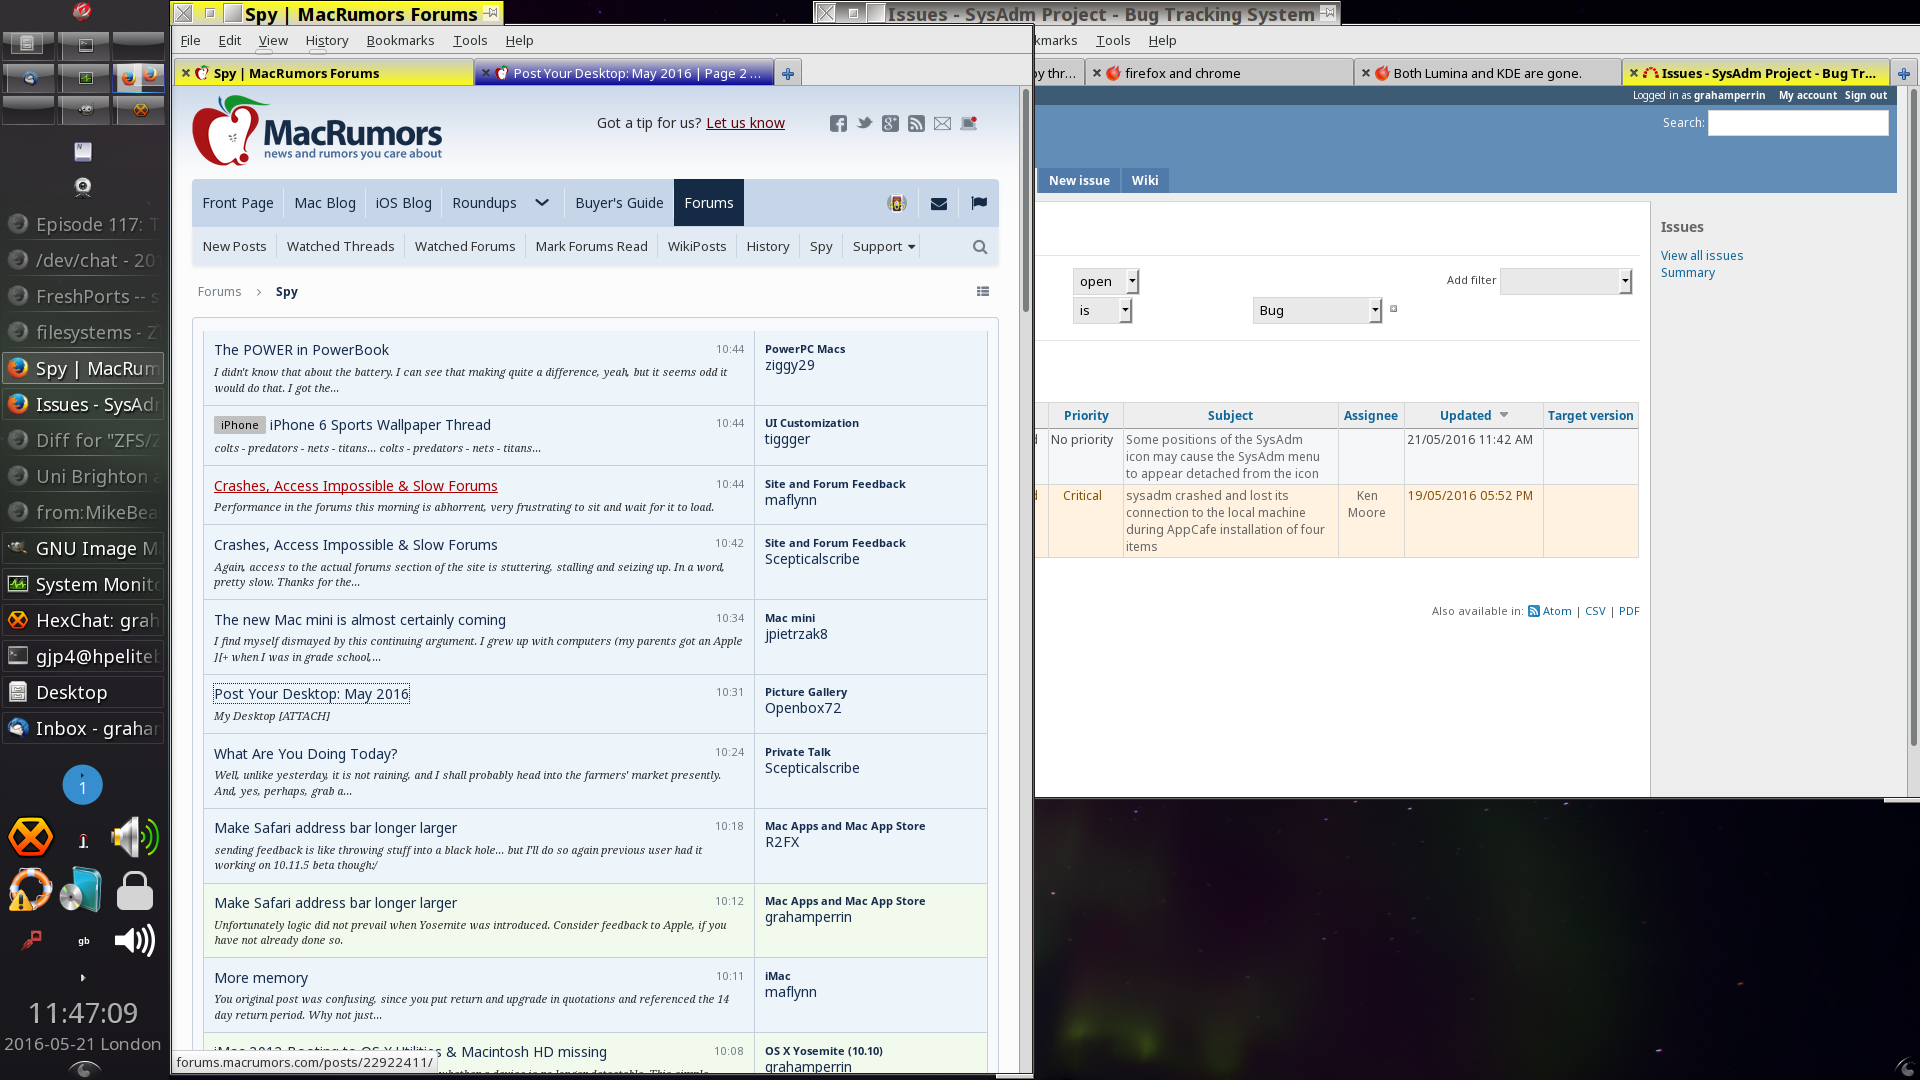Open MacRumors Facebook page icon

[x=838, y=123]
